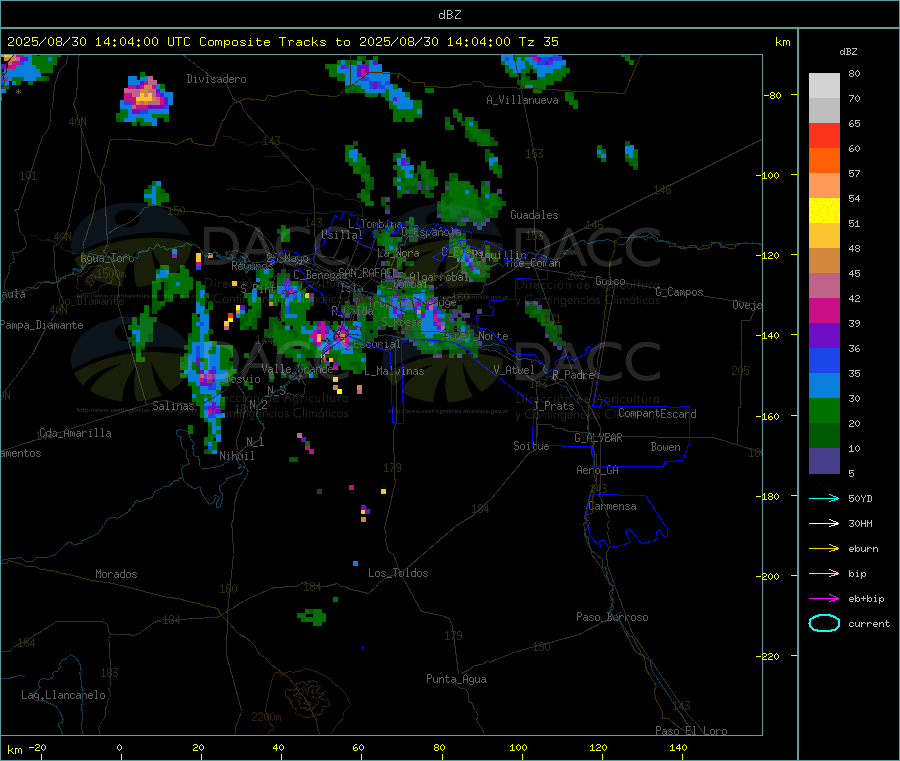The image size is (900, 761).
Task: Click the 'Nihuil' place label
Action: 236,456
